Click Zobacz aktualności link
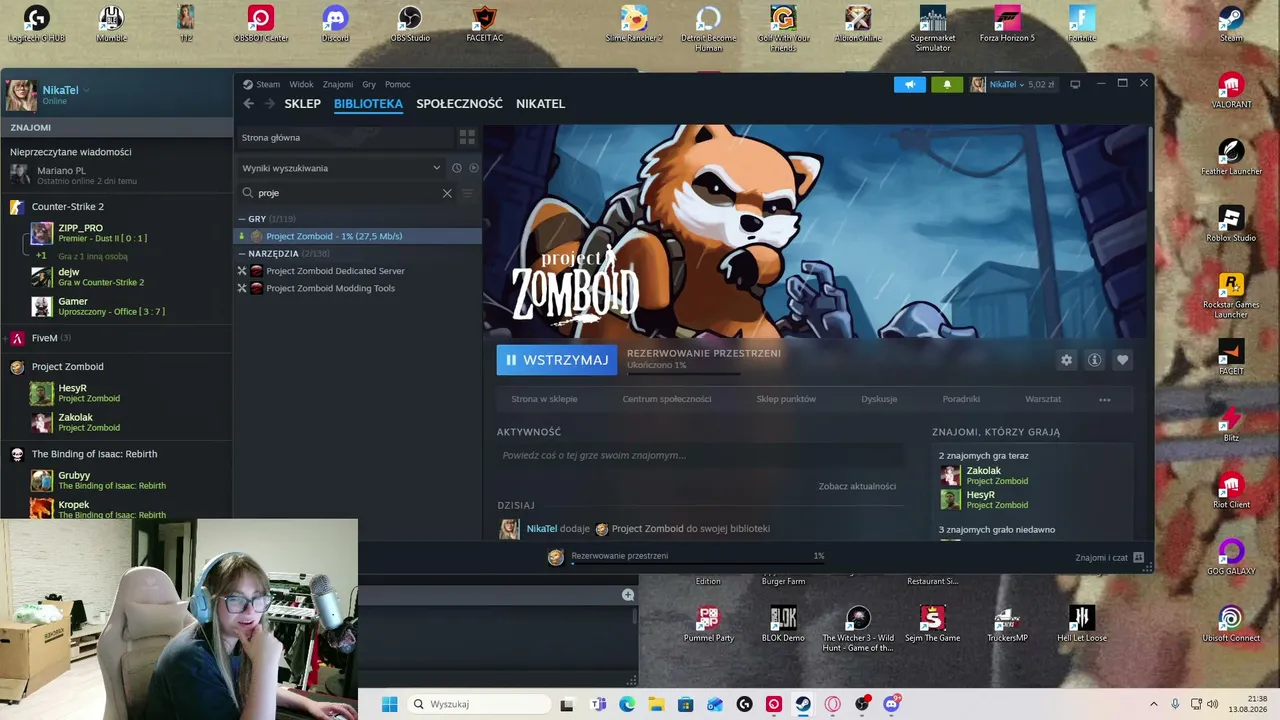This screenshot has width=1280, height=720. [x=857, y=486]
